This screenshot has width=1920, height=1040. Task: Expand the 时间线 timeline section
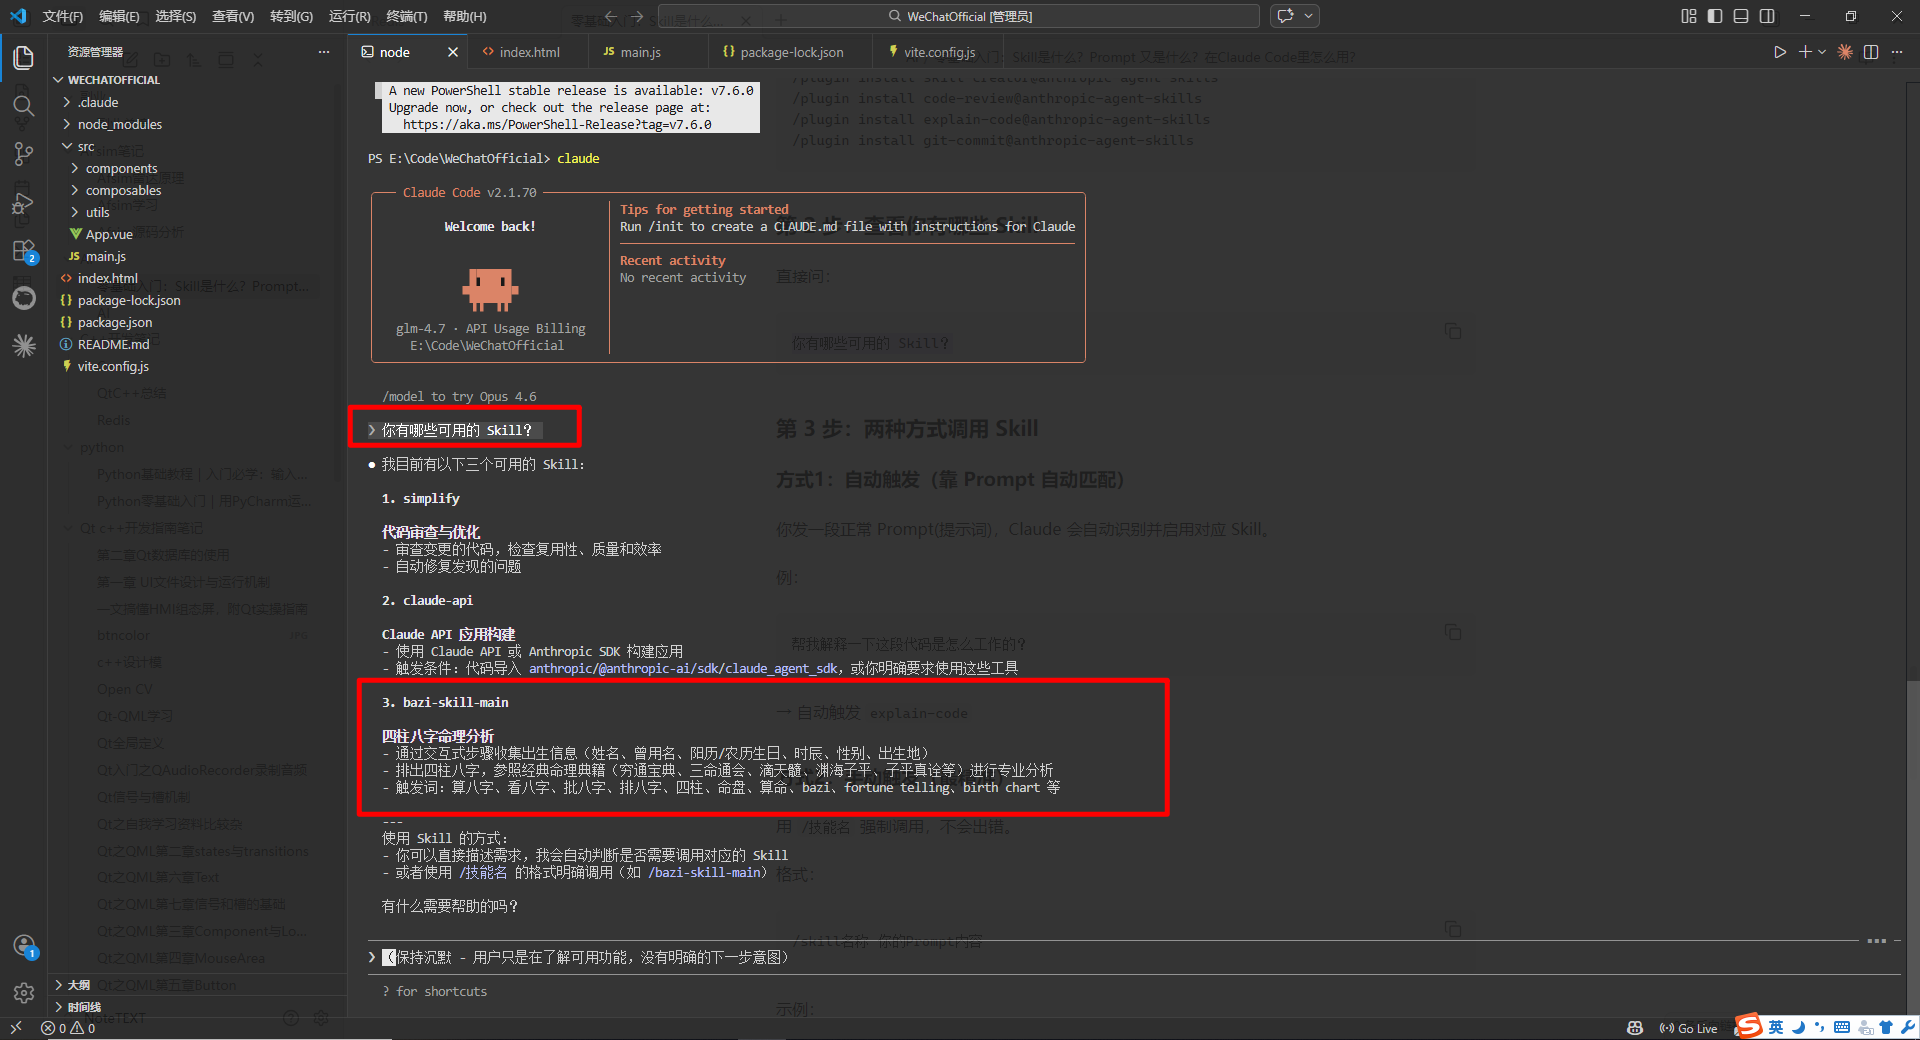[83, 1007]
